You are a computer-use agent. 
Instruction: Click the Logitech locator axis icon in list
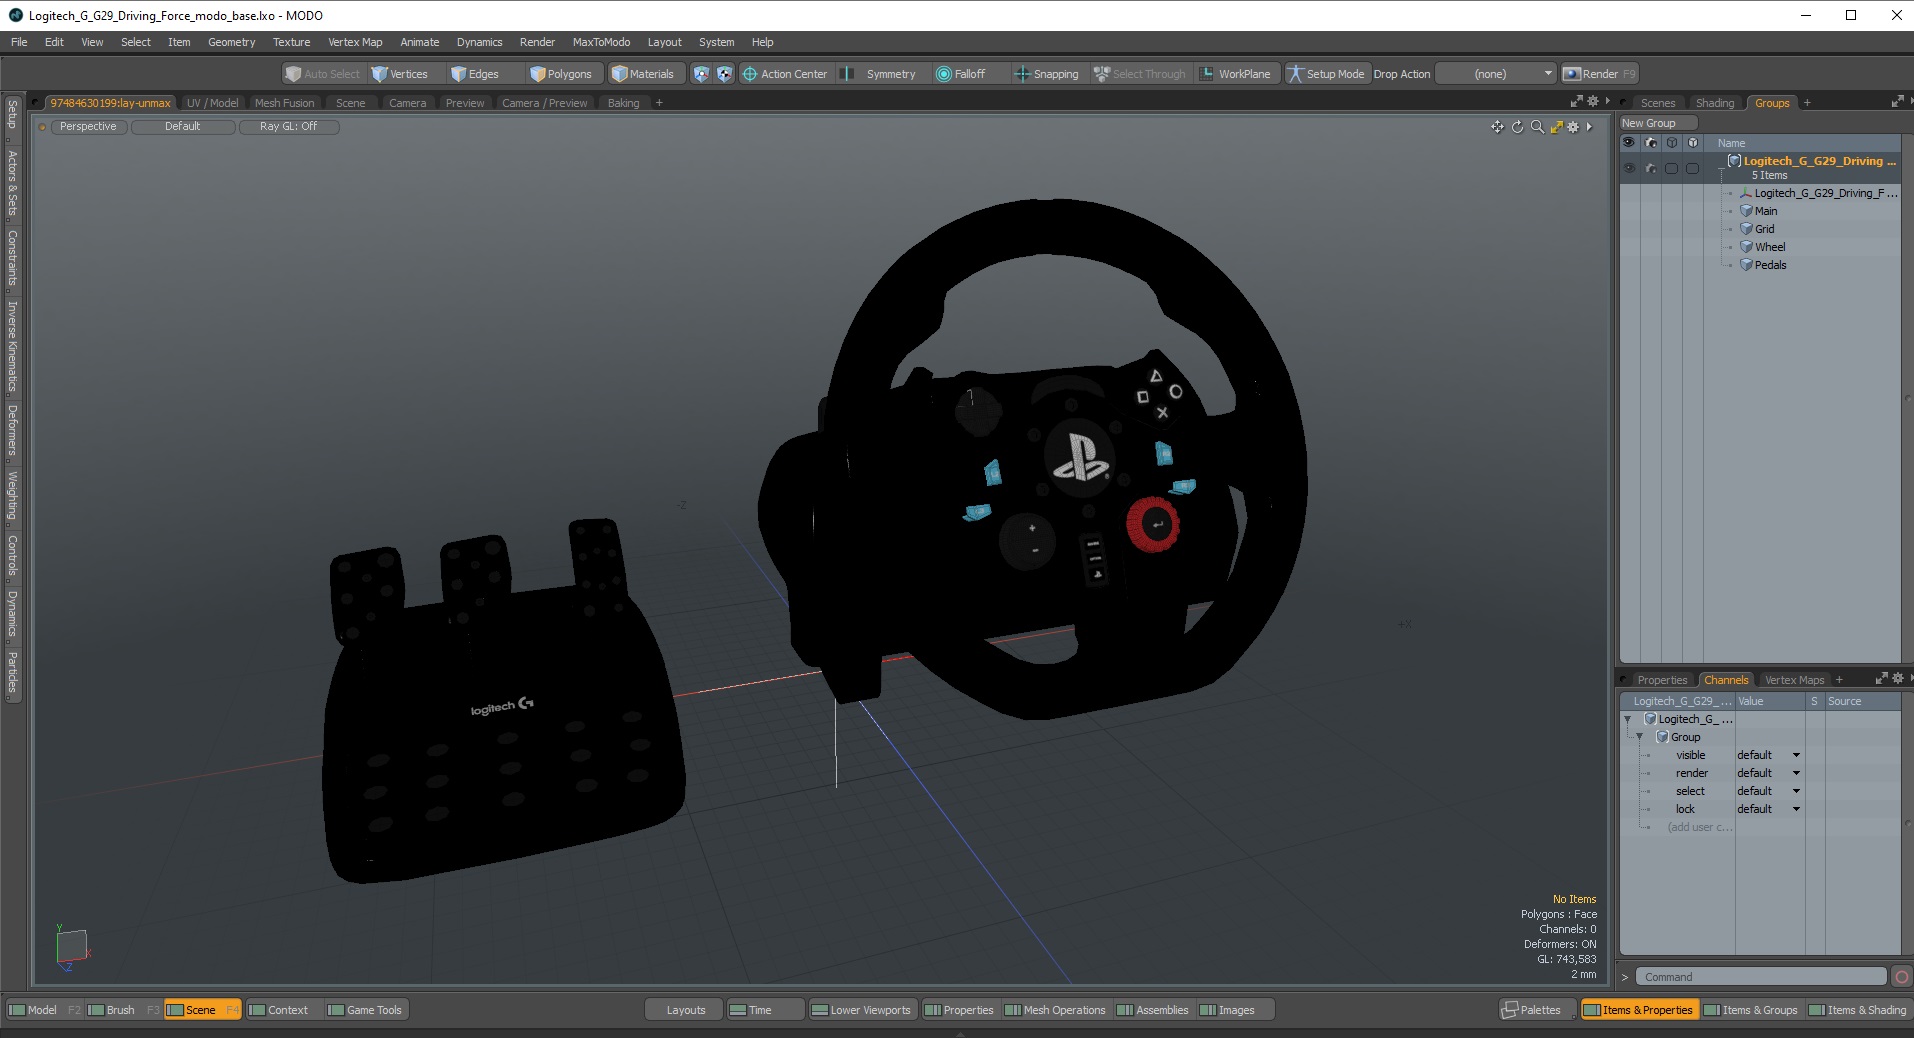point(1746,193)
